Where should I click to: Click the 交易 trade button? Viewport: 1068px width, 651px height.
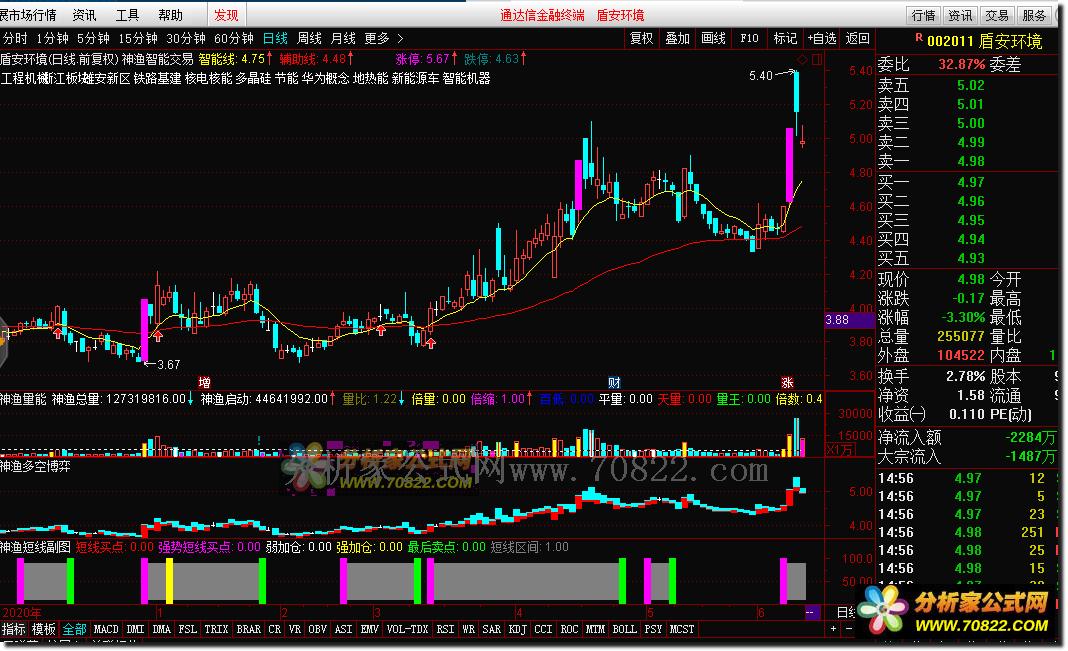click(997, 15)
